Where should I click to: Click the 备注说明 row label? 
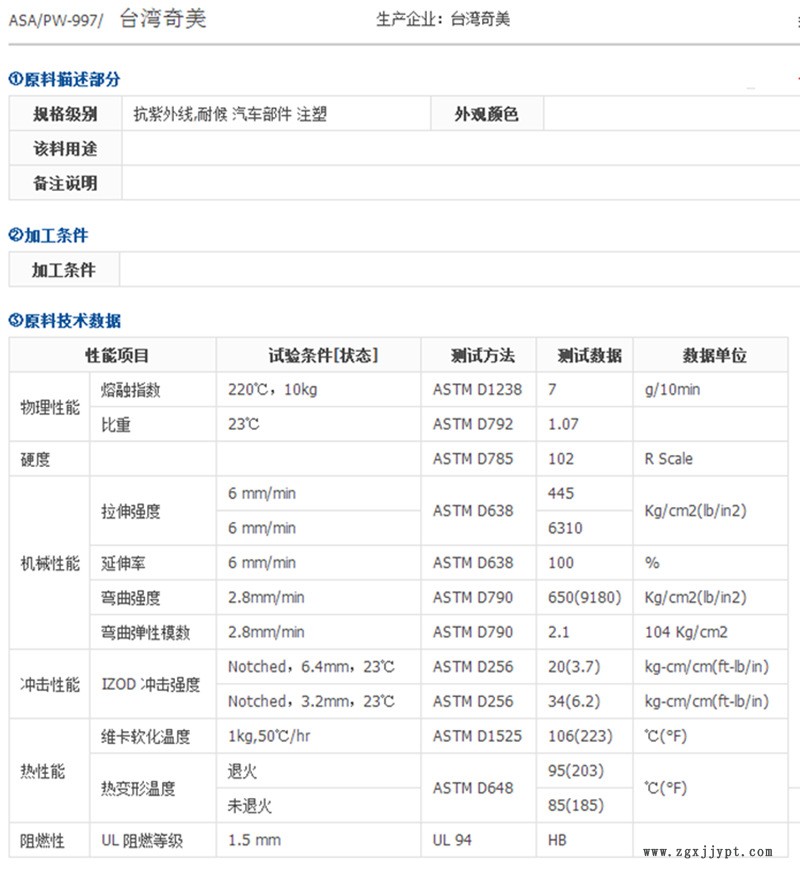(65, 183)
